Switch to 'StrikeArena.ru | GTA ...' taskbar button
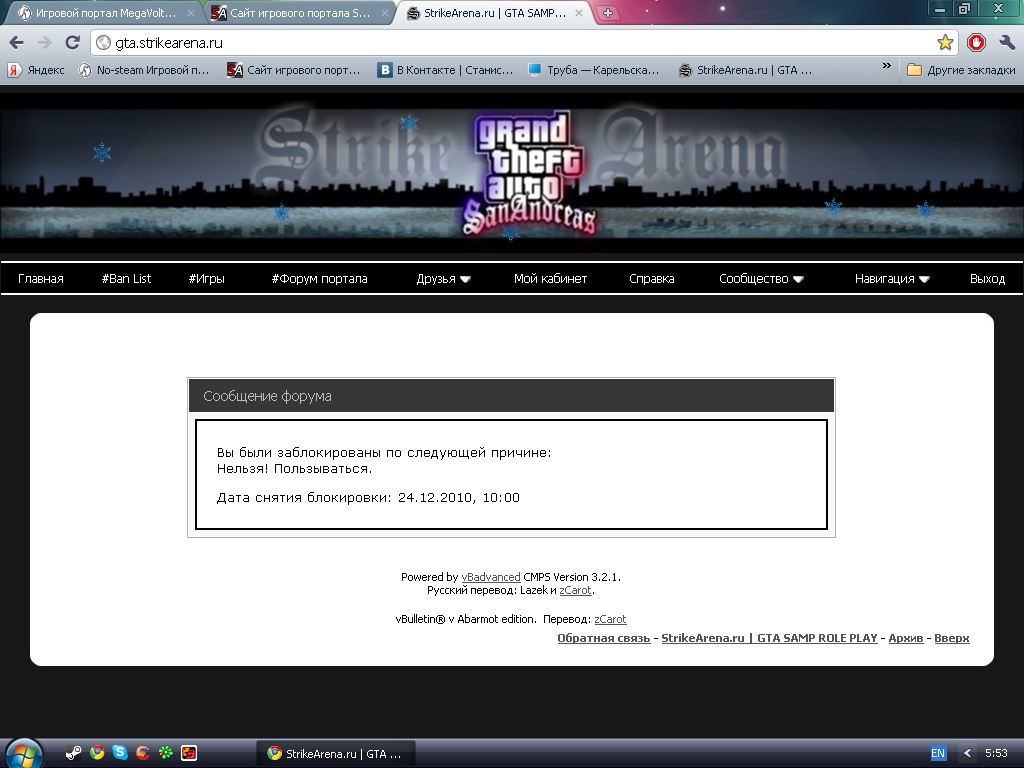 click(x=335, y=754)
